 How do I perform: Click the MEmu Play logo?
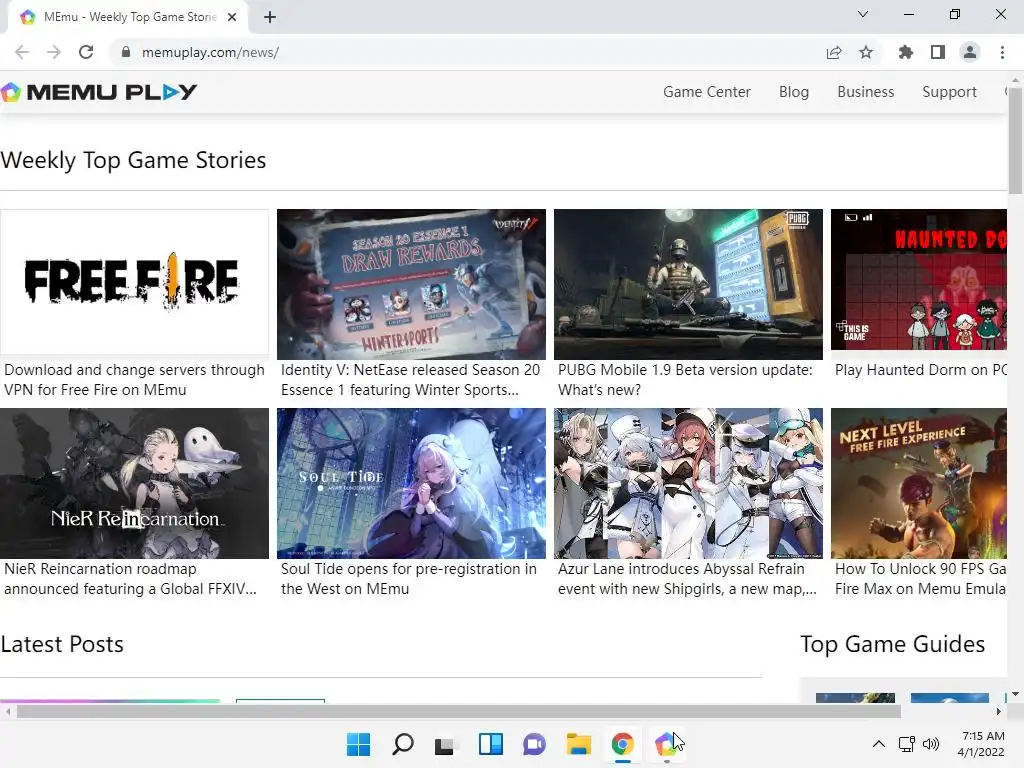99,92
